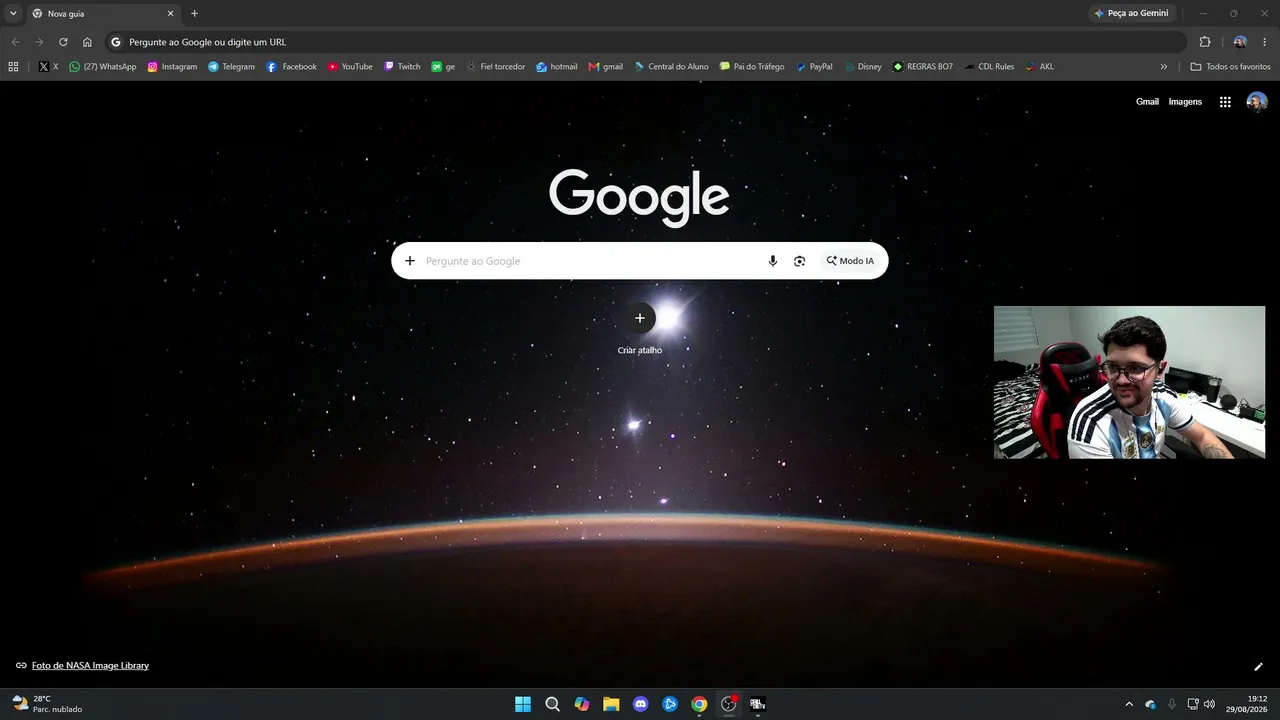Open the Pai do Tráfego bookmark
The height and width of the screenshot is (720, 1280).
[752, 67]
